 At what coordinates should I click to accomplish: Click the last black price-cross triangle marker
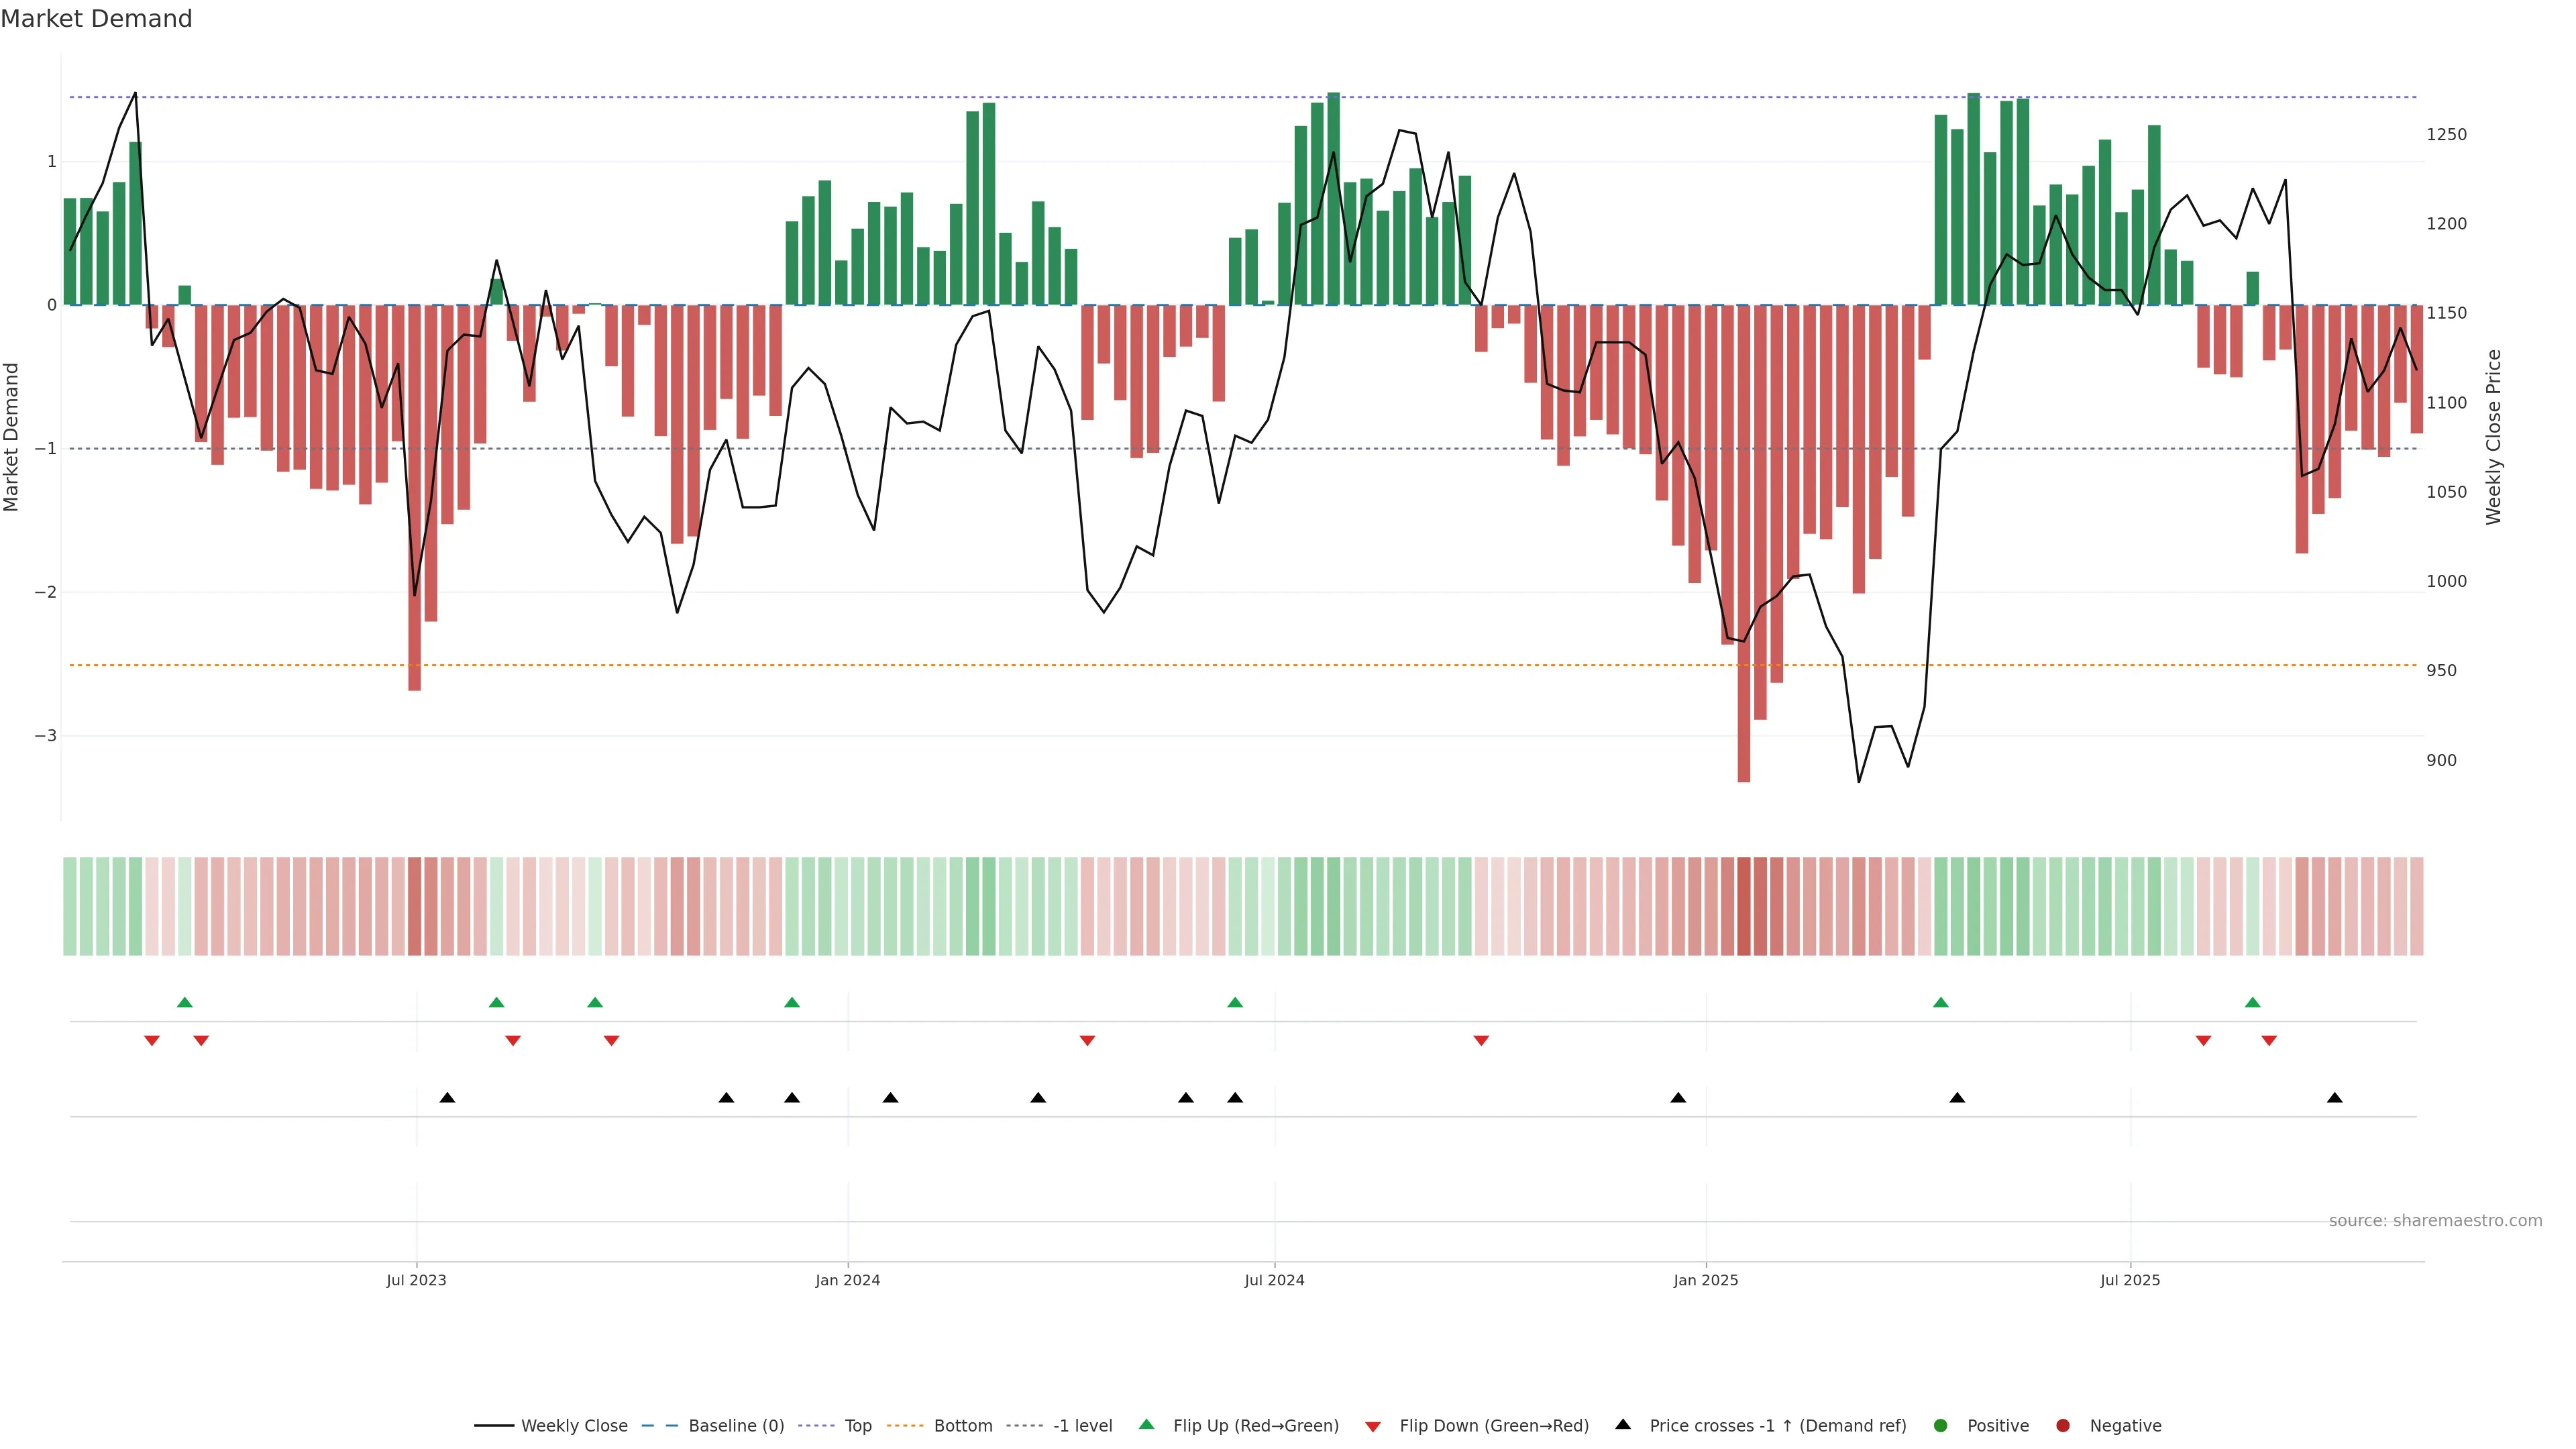point(2335,1098)
